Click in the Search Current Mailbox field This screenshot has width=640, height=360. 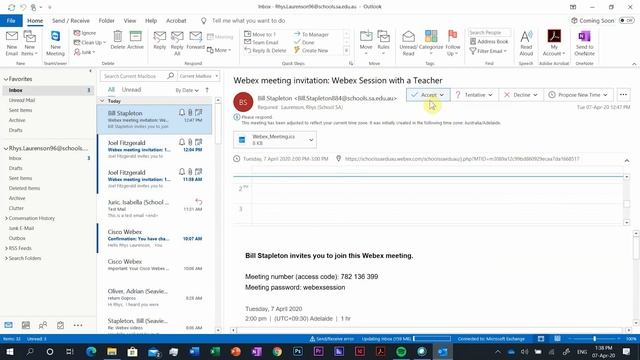coord(135,76)
